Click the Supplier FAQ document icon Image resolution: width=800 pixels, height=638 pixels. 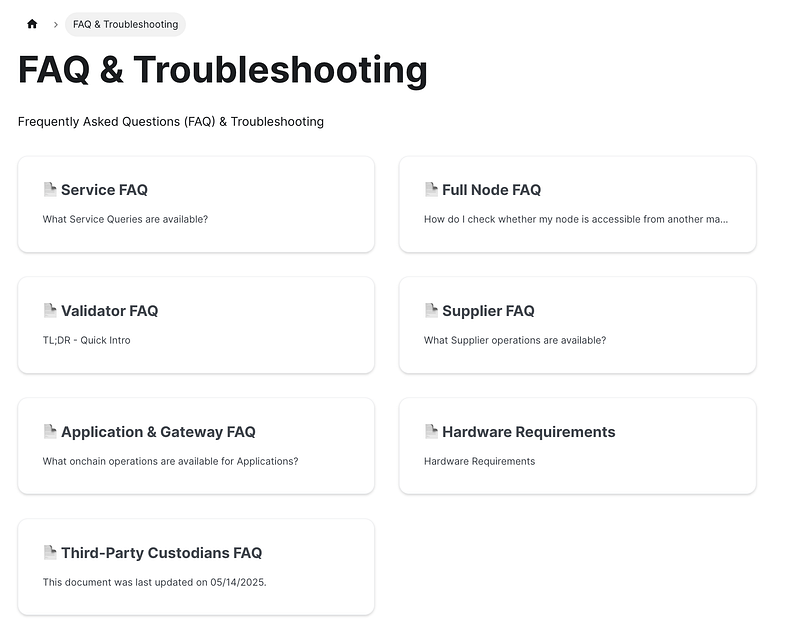(x=431, y=310)
